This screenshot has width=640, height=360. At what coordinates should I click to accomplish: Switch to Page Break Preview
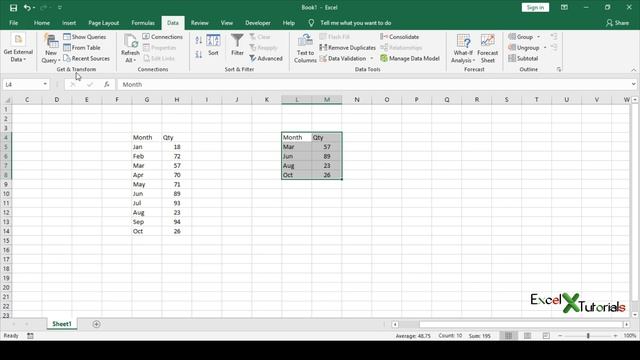pos(546,336)
